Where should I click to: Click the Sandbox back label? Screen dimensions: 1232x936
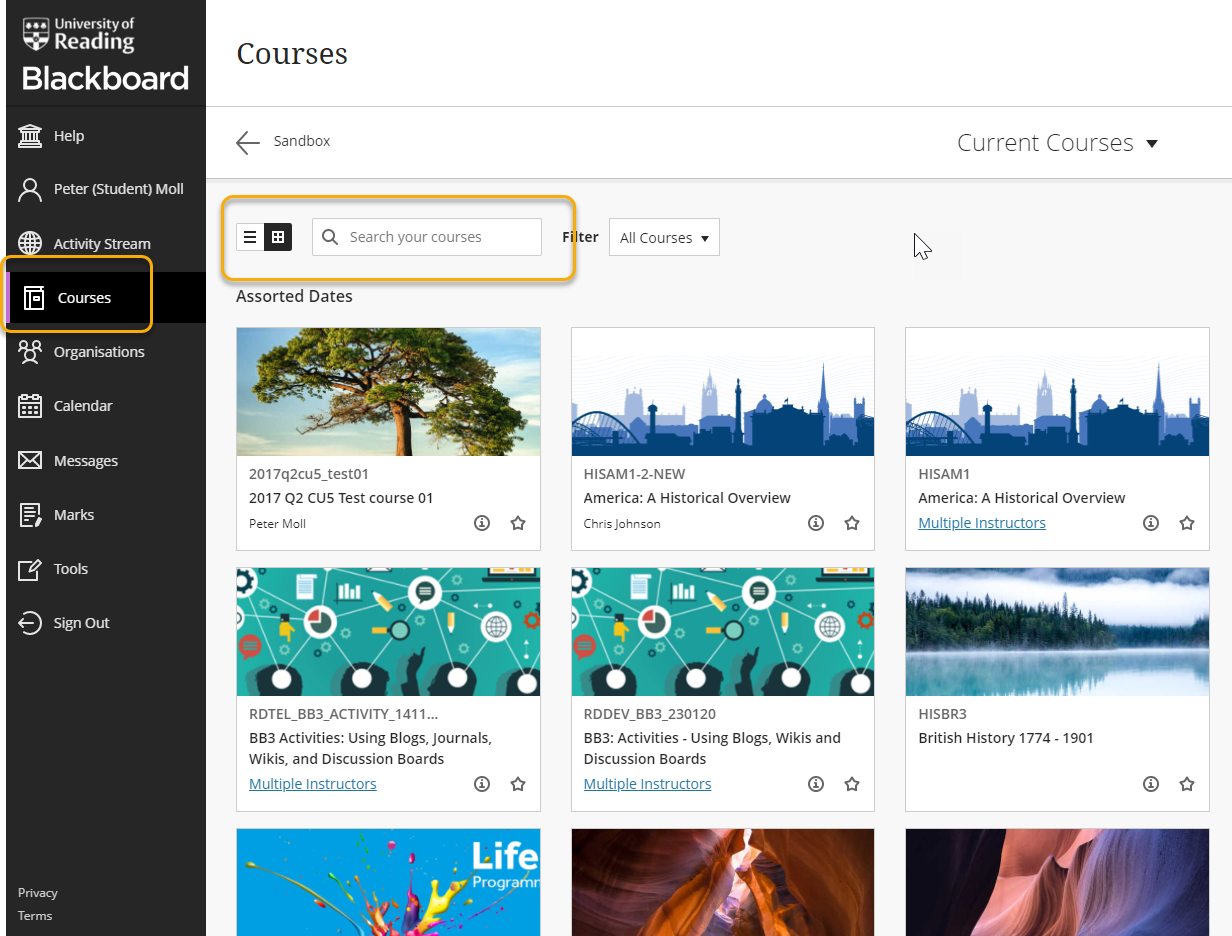tap(302, 141)
